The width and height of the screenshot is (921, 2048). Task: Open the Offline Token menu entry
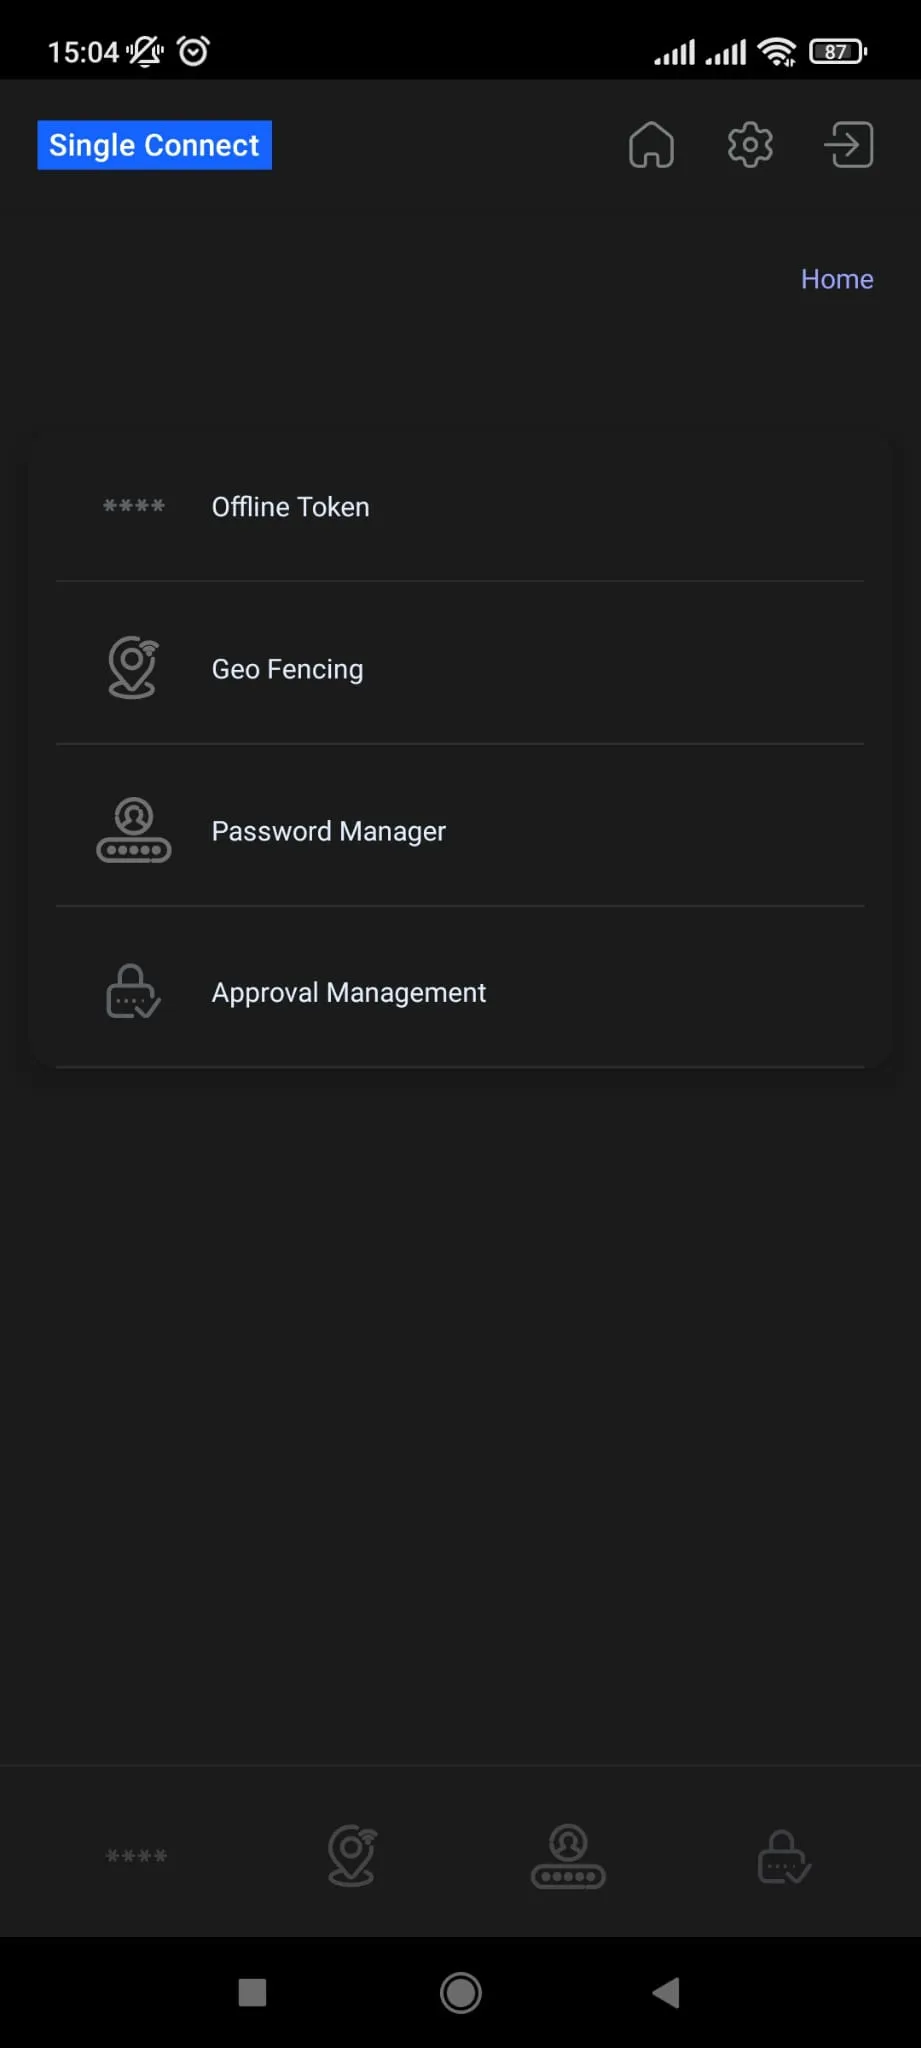[460, 506]
